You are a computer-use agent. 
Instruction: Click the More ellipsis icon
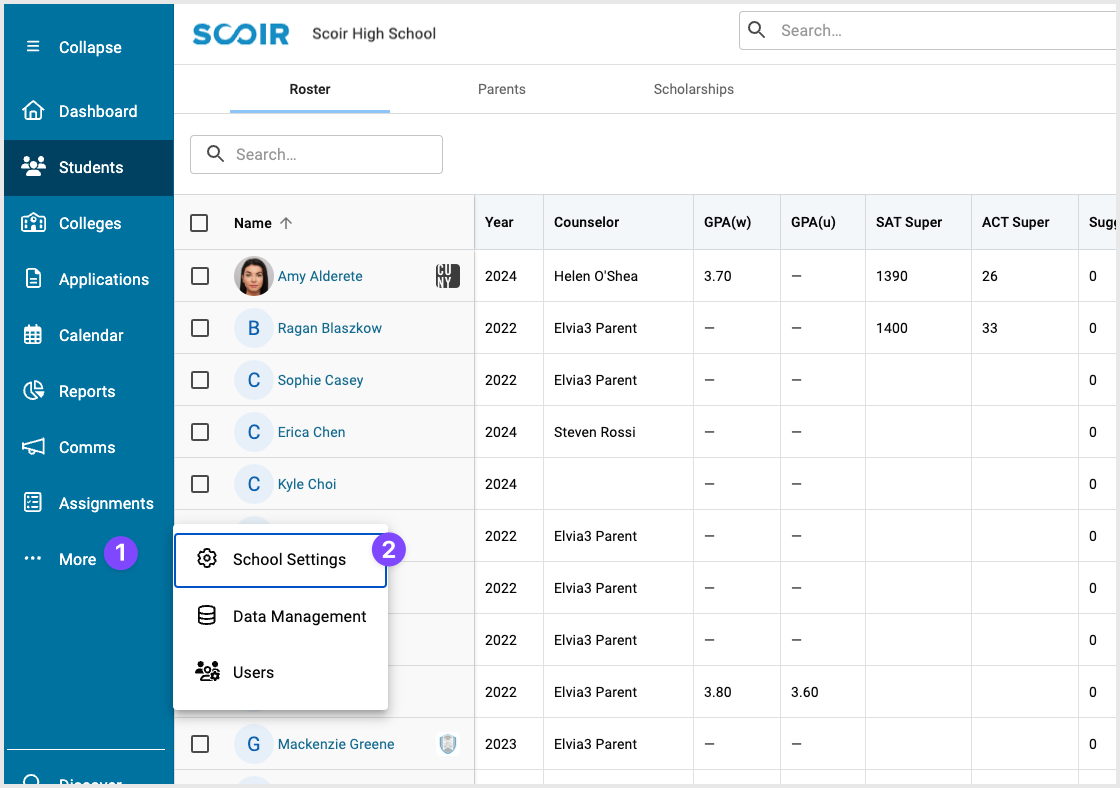point(33,559)
